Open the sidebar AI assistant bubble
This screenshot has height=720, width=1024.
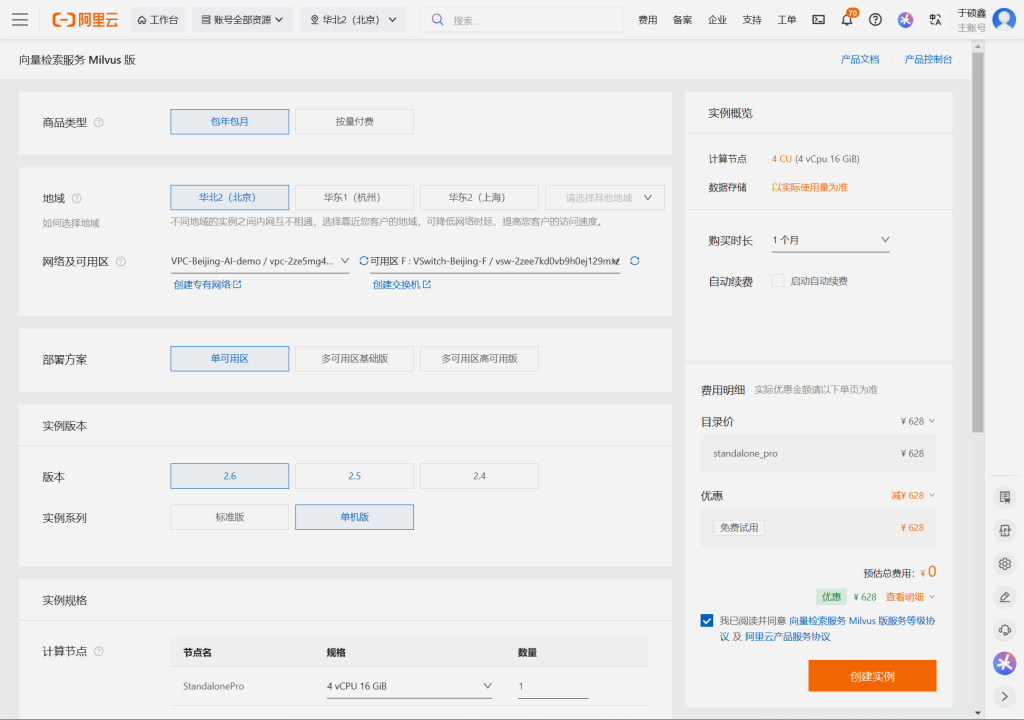click(x=1004, y=663)
